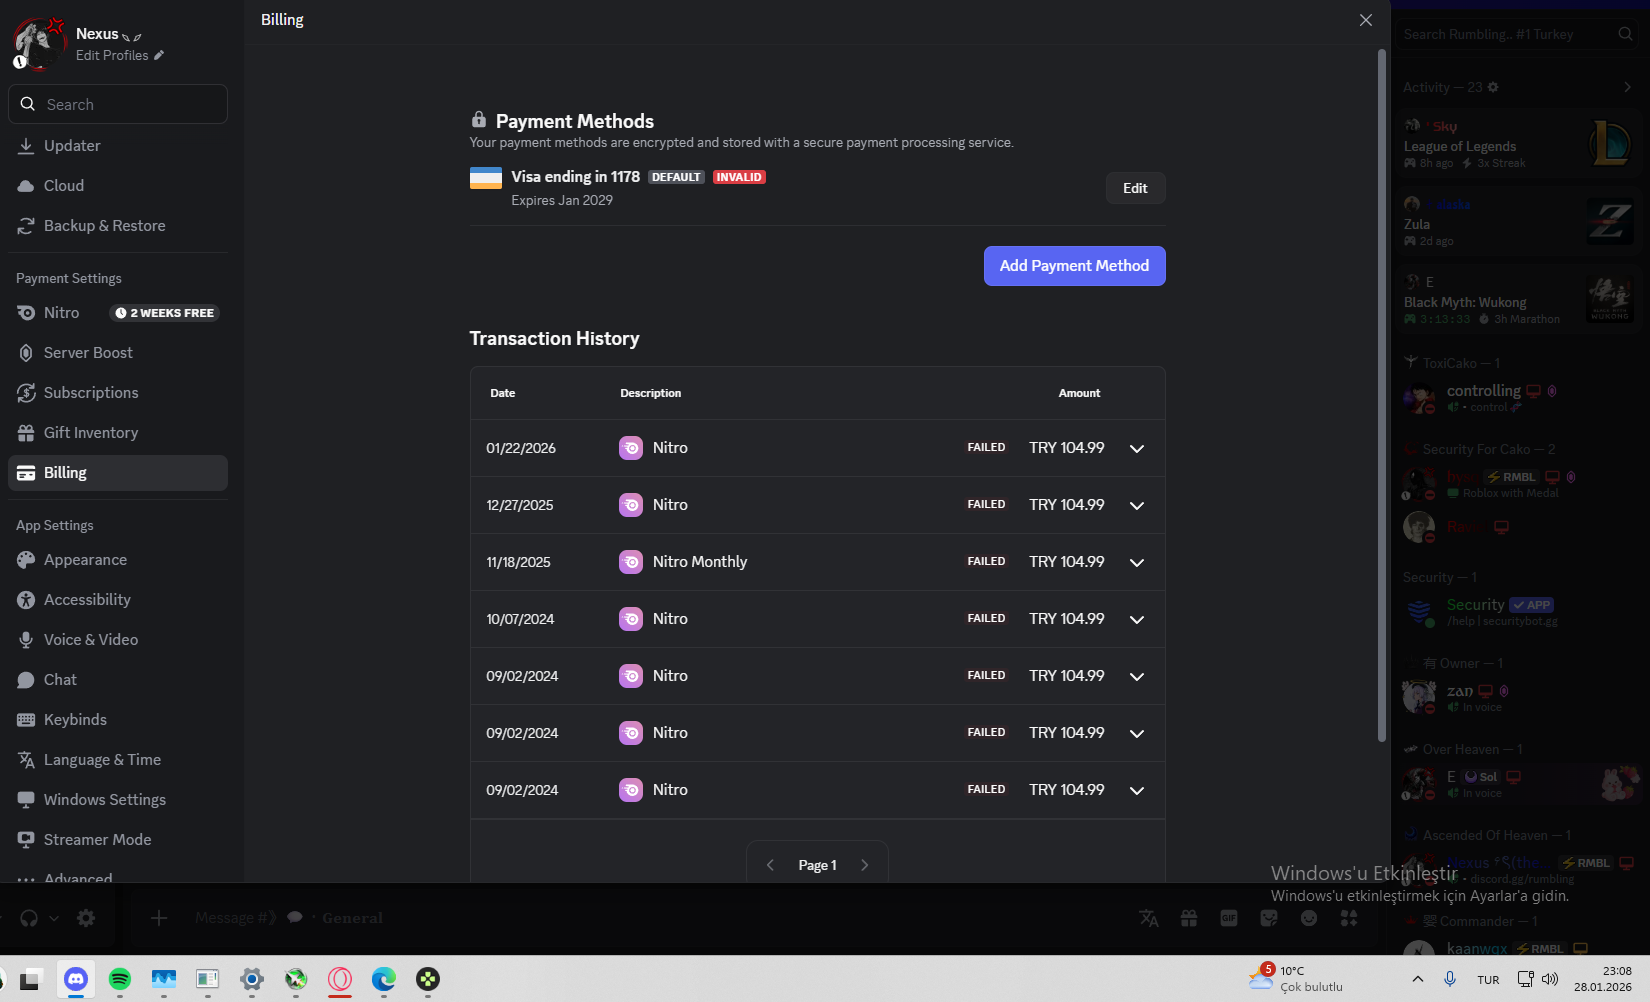The image size is (1650, 1002).
Task: Click the Amount column header
Action: tap(1079, 393)
